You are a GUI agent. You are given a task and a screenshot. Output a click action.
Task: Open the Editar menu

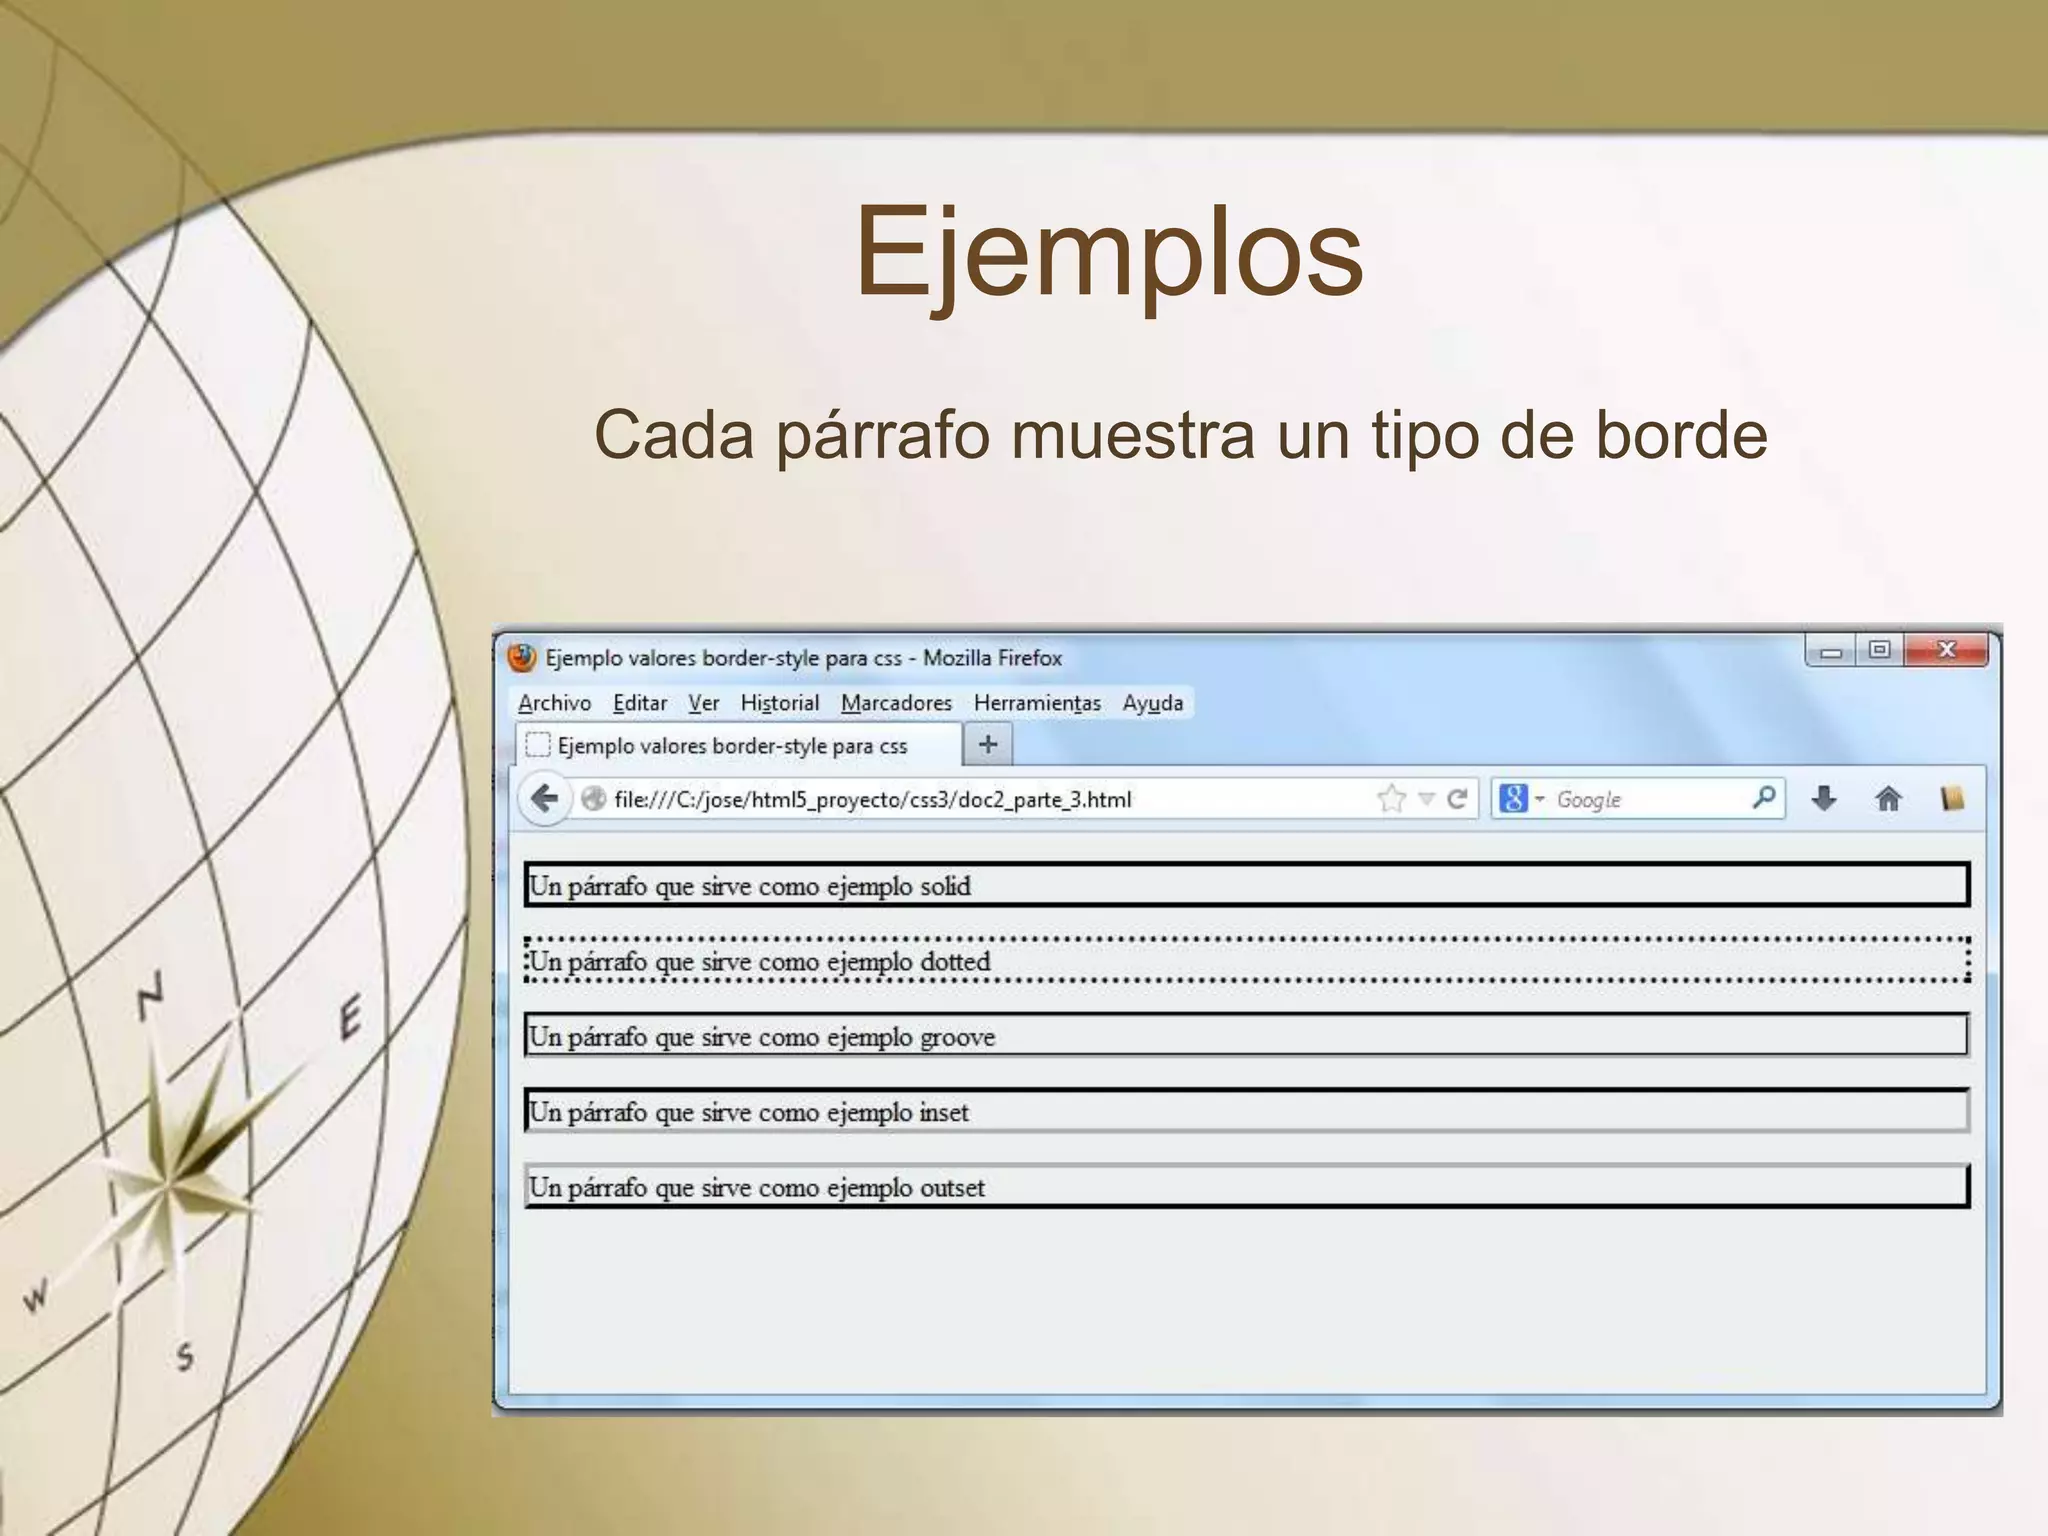point(640,703)
